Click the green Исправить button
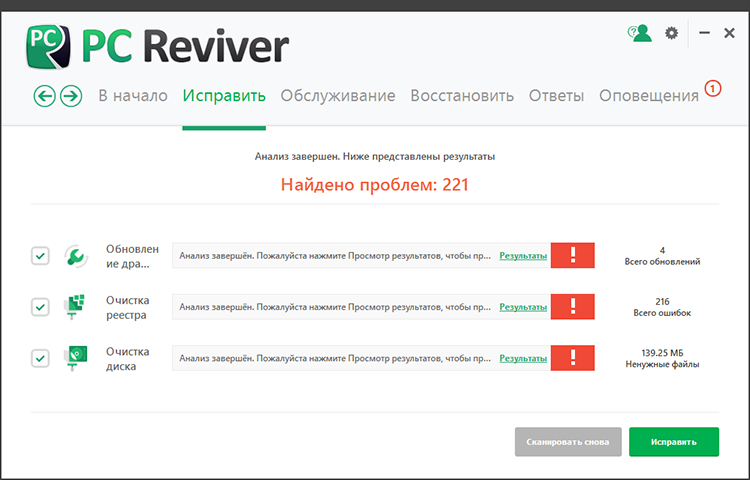 pyautogui.click(x=673, y=442)
